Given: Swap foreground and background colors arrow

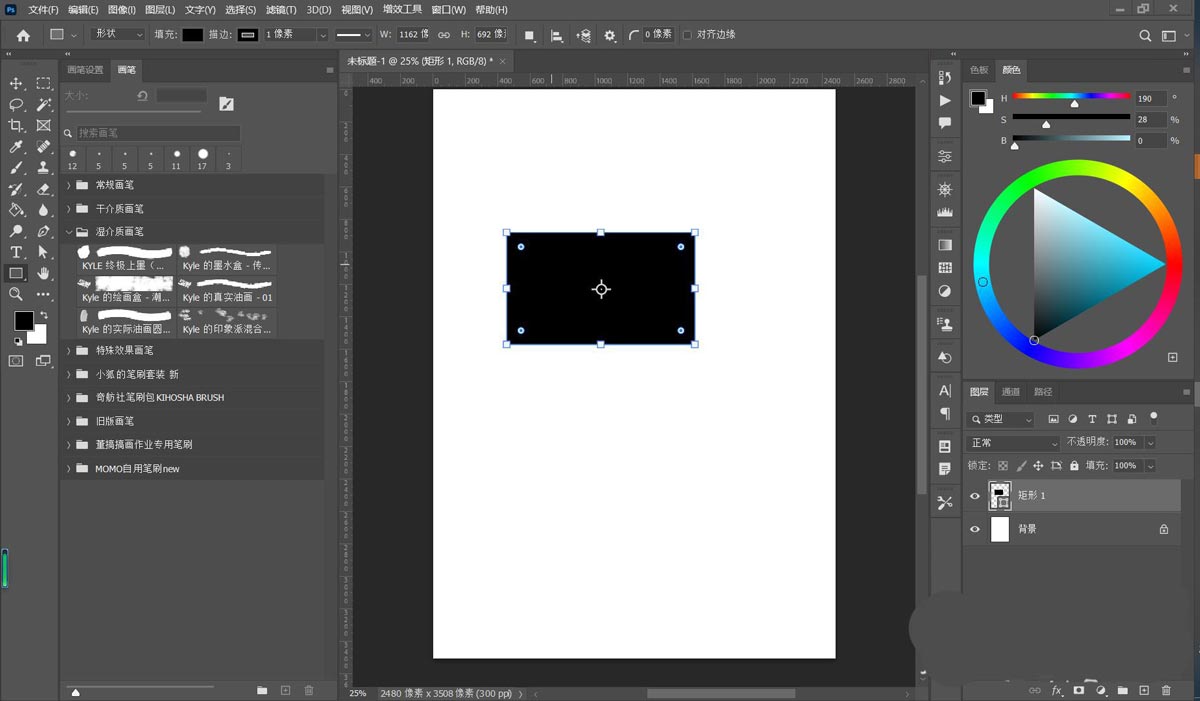Looking at the screenshot, I should pos(42,315).
